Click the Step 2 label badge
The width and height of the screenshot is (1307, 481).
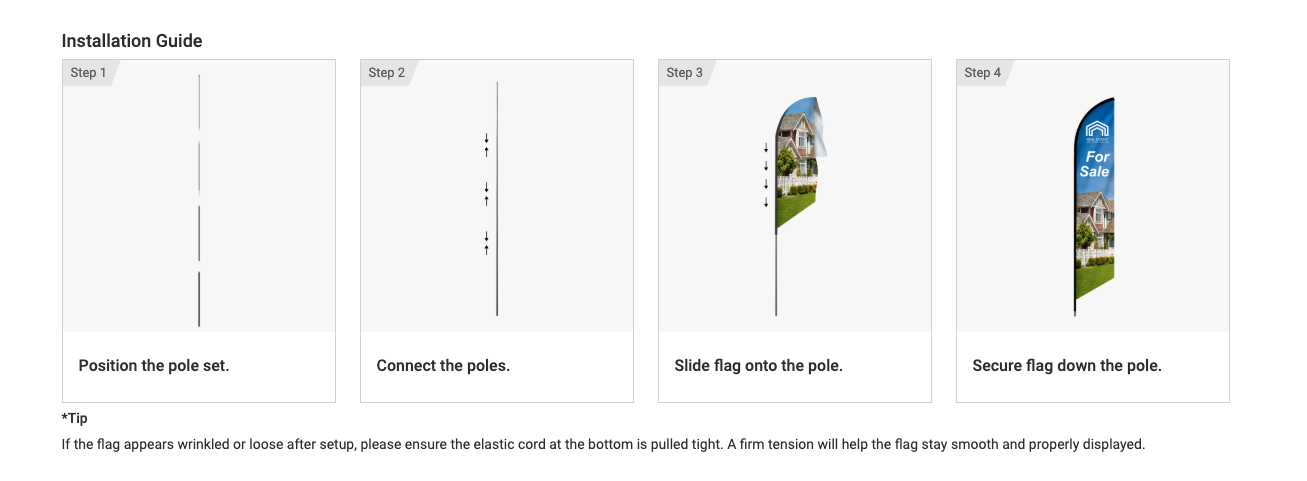pyautogui.click(x=387, y=73)
